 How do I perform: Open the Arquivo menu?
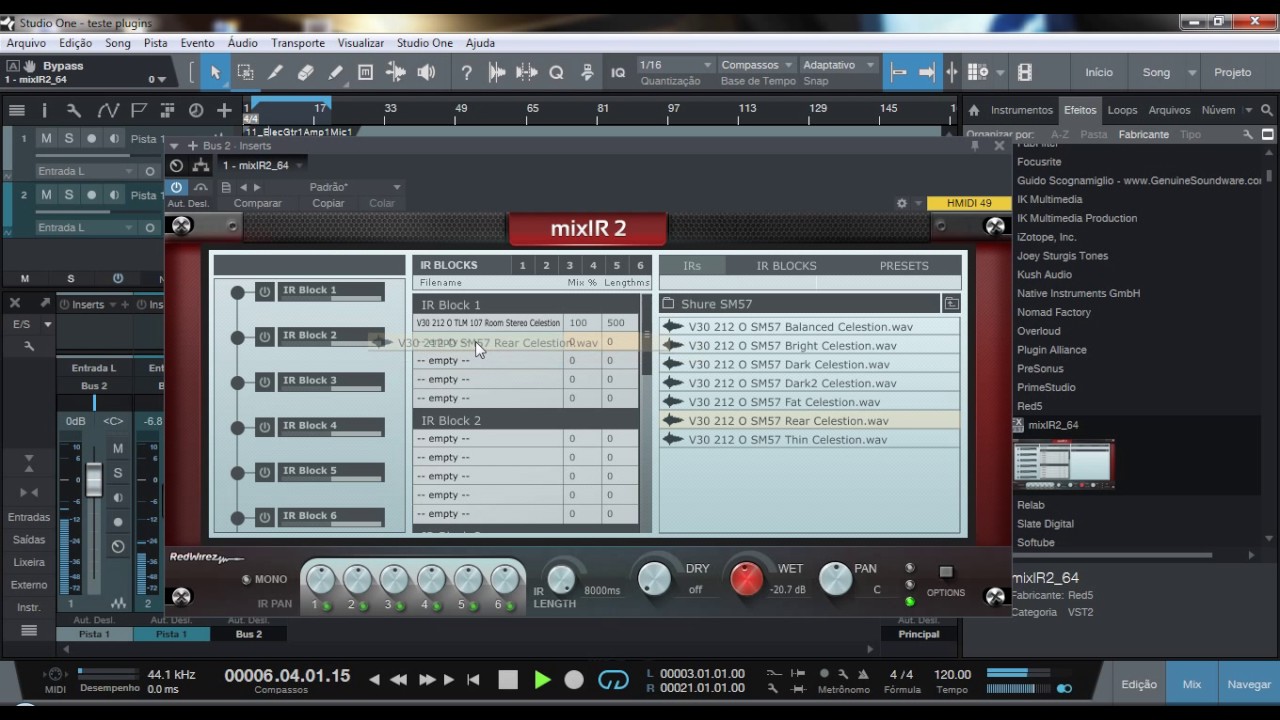26,43
